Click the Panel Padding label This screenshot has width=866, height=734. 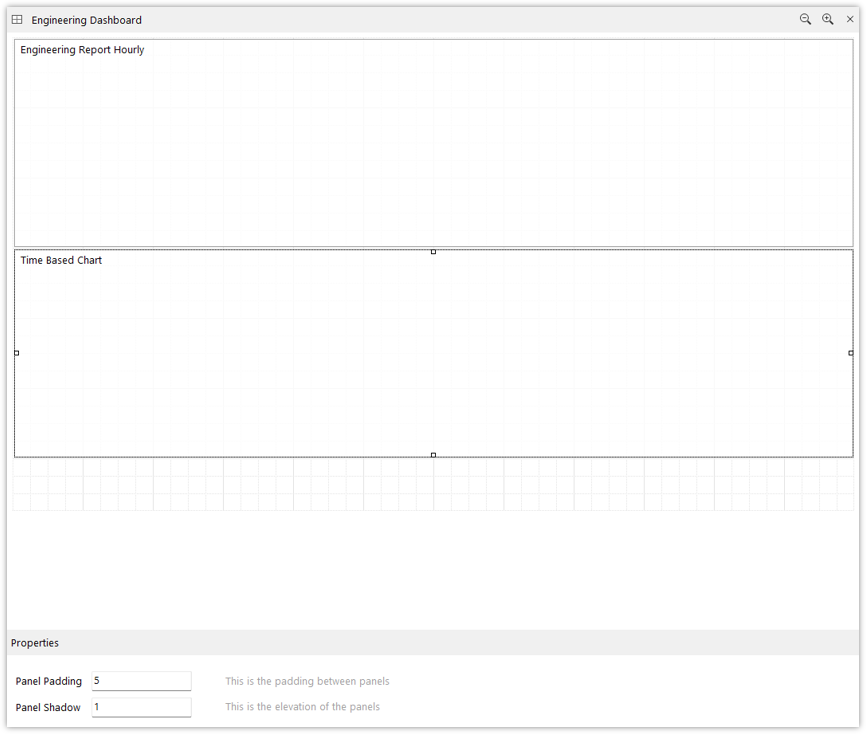[x=49, y=681]
